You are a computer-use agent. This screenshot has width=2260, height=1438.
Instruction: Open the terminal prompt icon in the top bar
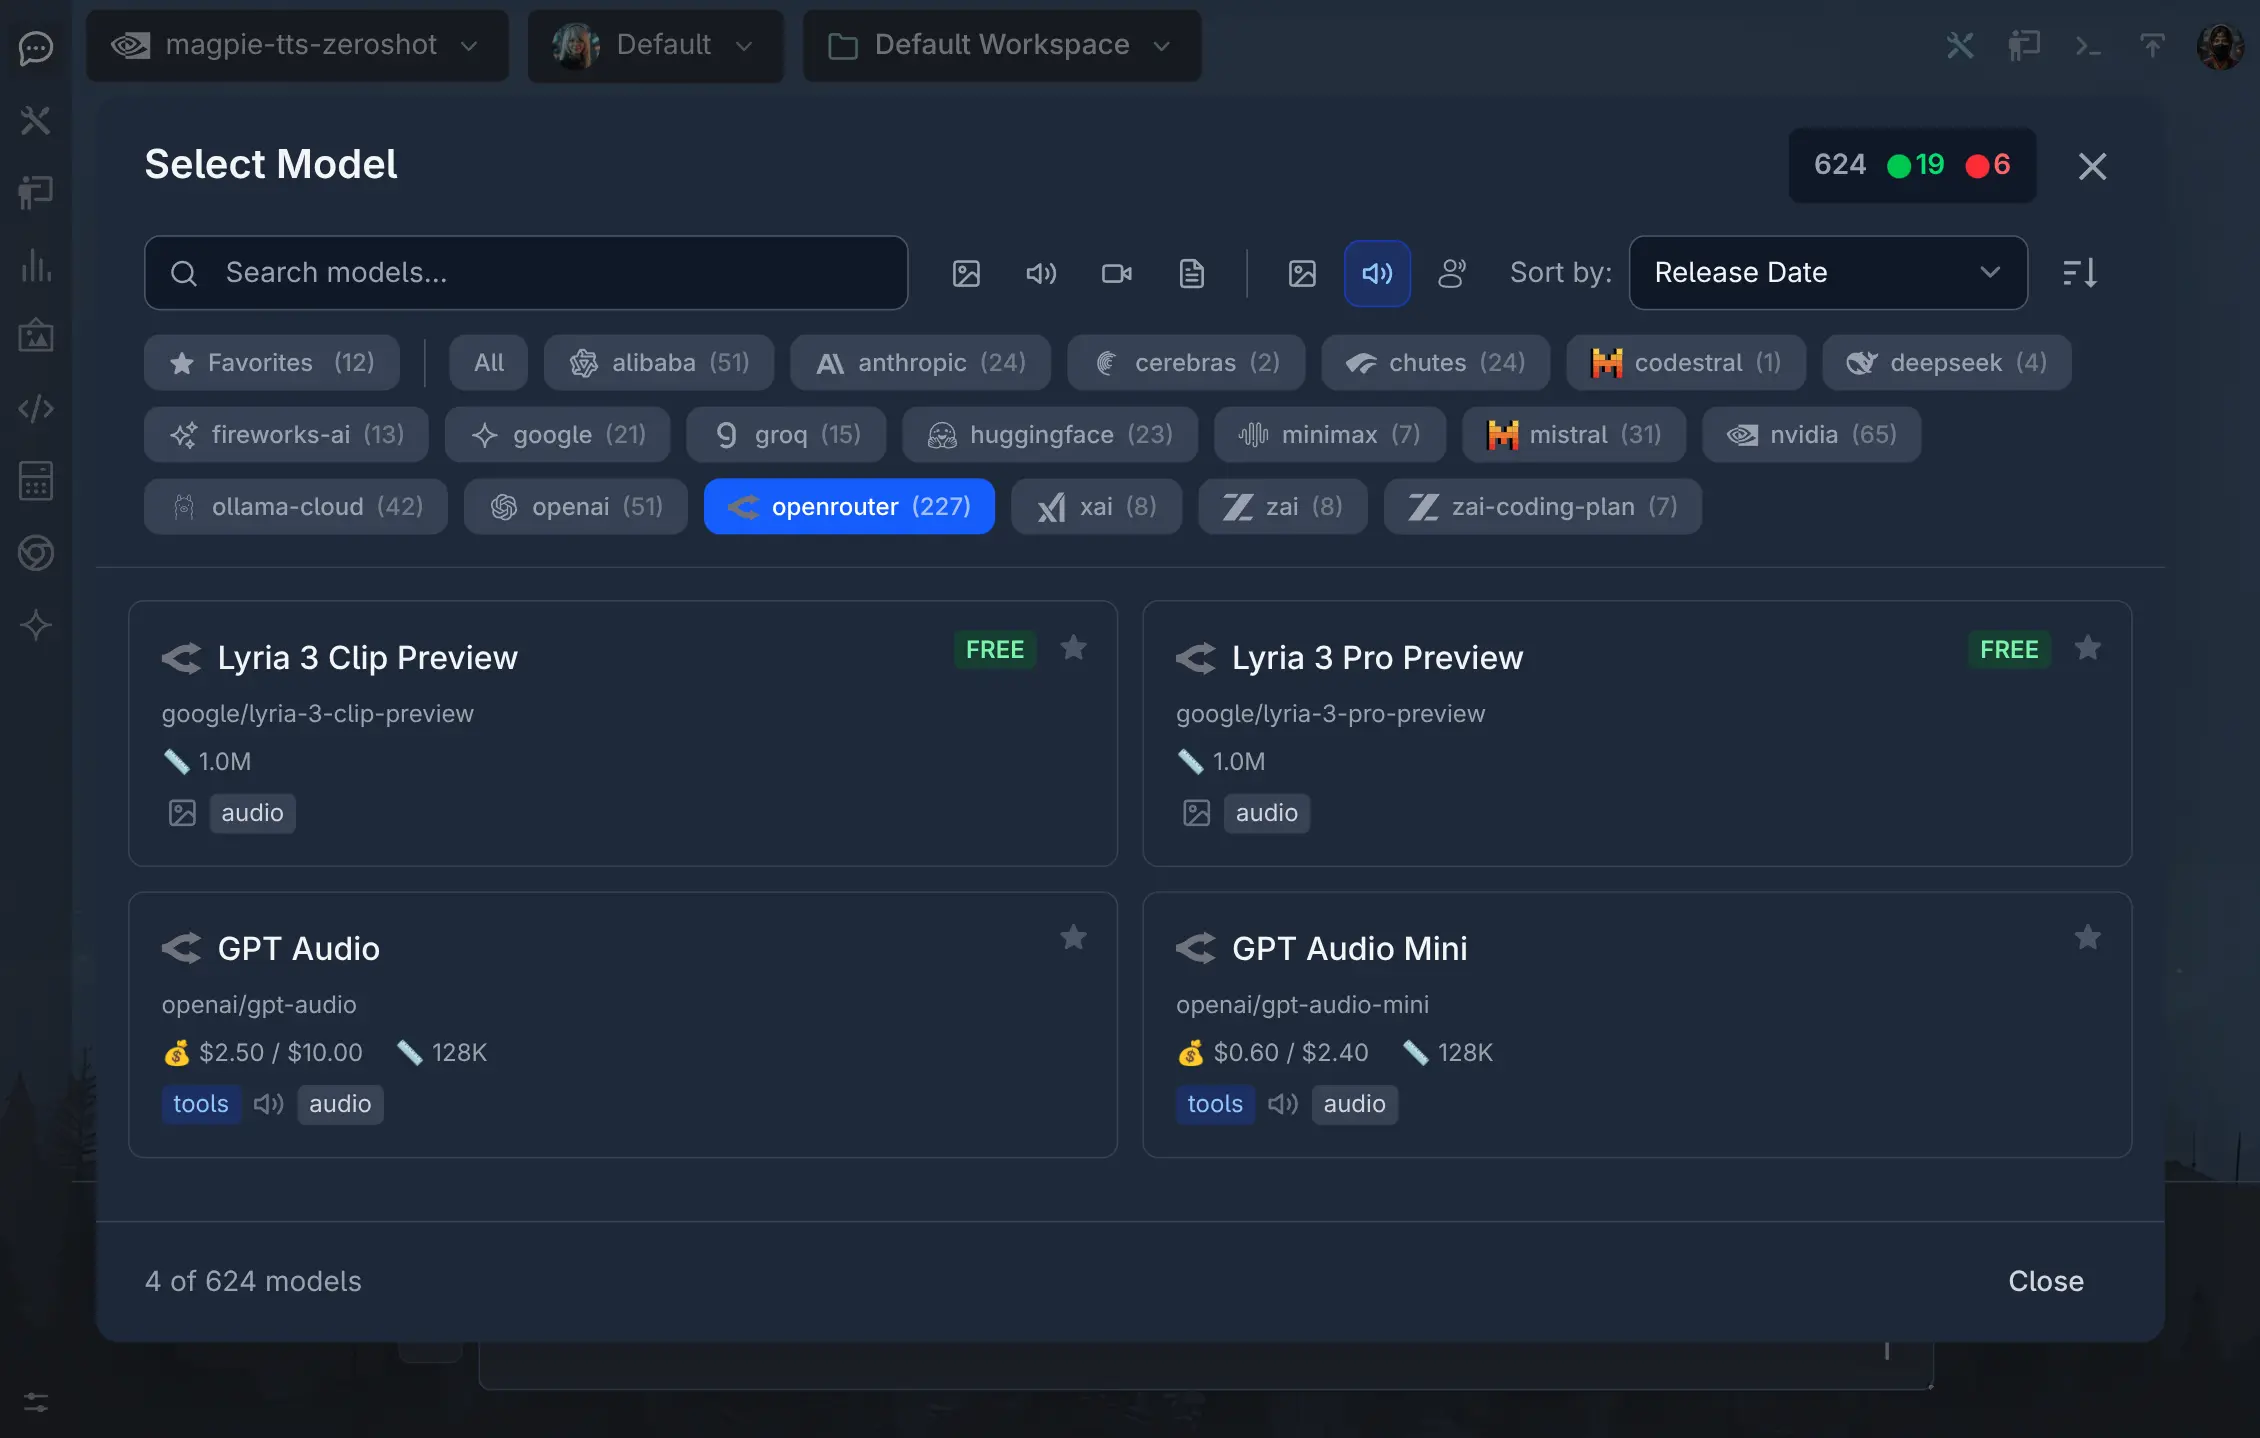[x=2088, y=45]
